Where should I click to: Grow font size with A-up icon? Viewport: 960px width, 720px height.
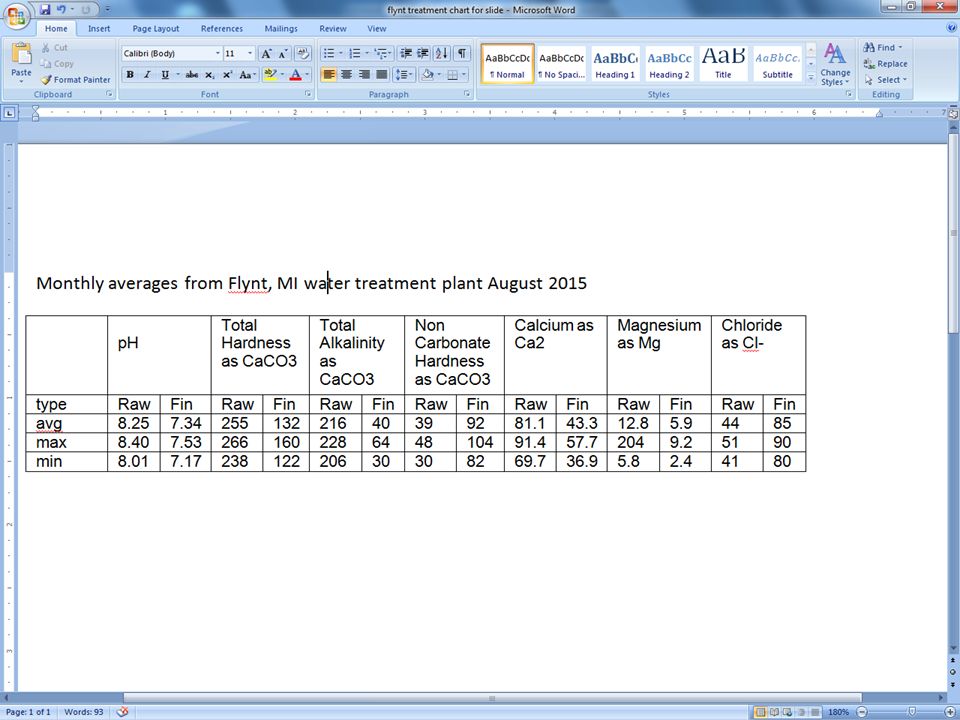coord(266,54)
